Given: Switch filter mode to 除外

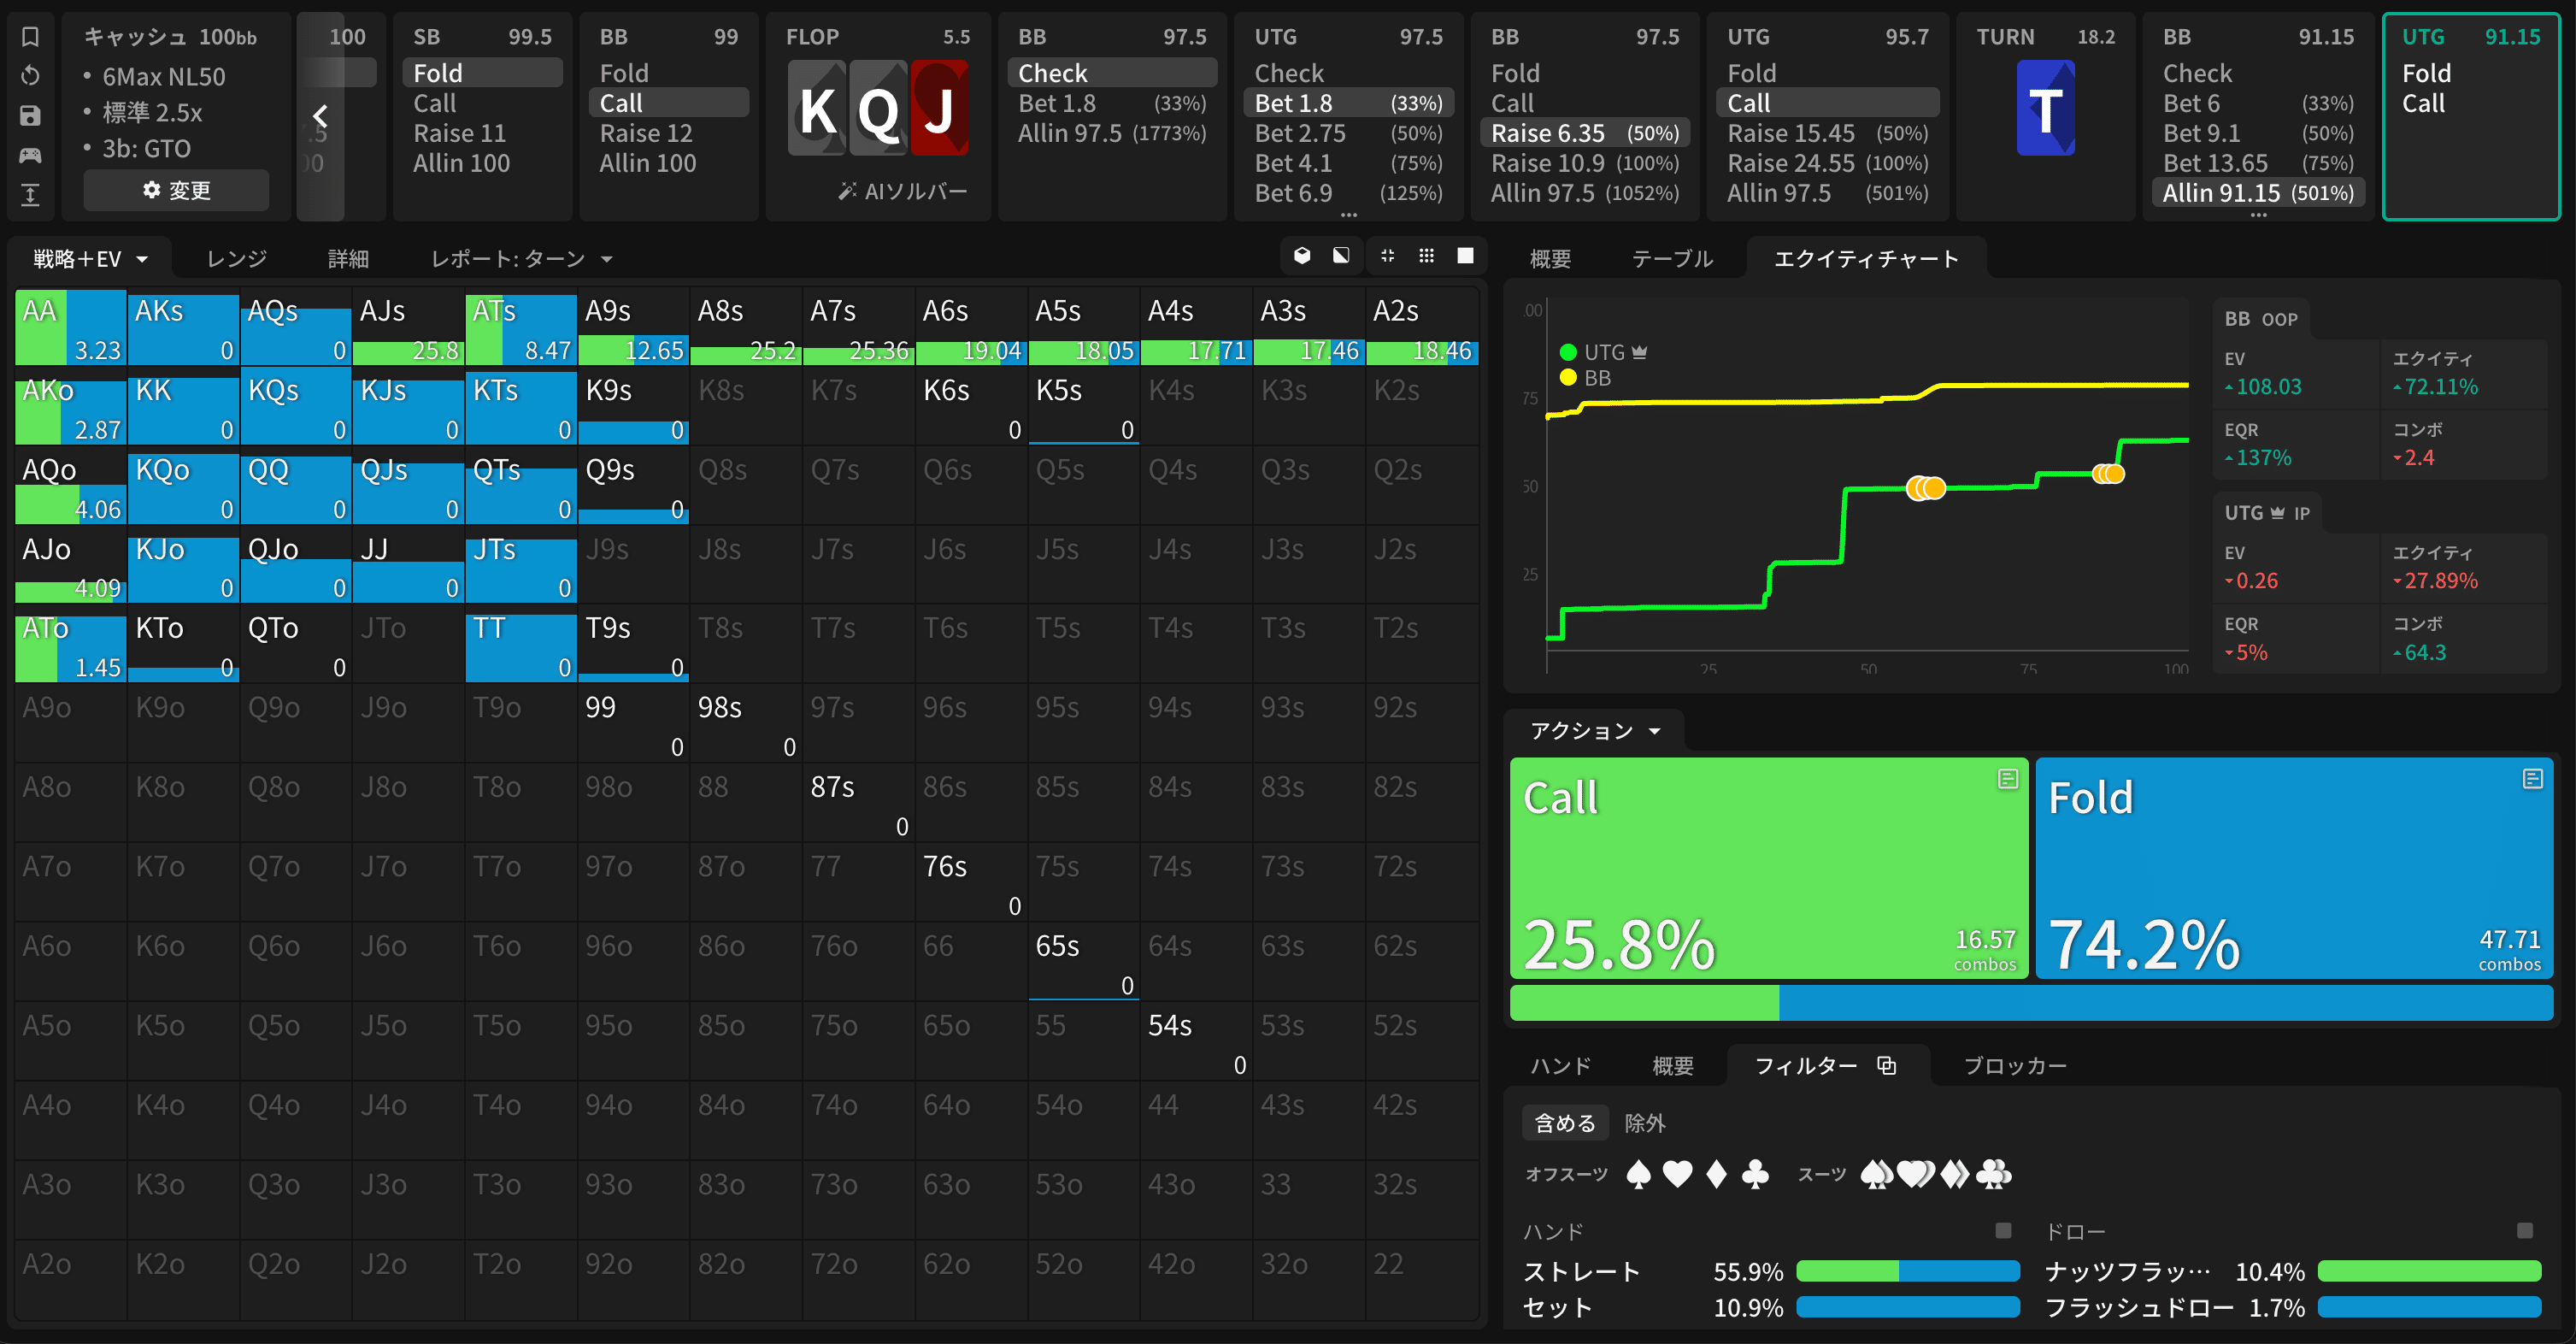Looking at the screenshot, I should tap(1645, 1123).
